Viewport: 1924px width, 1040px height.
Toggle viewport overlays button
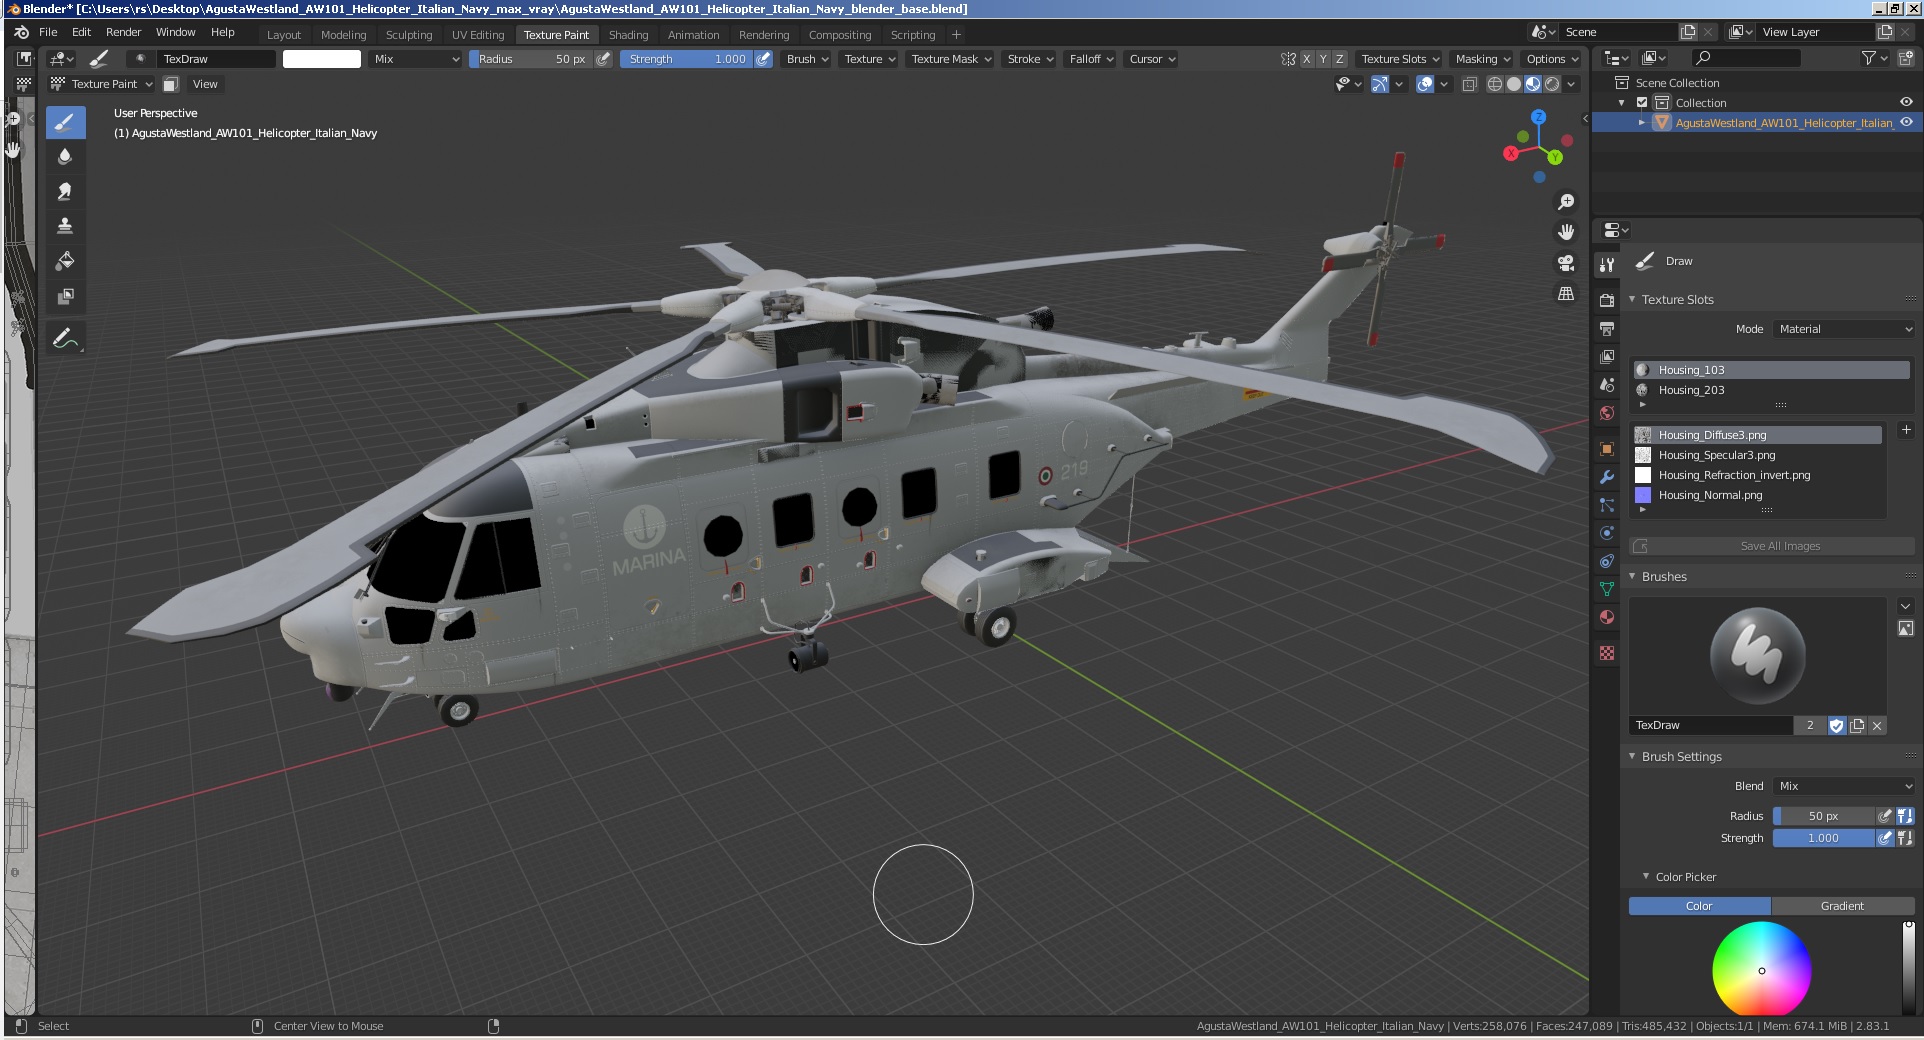[1425, 84]
